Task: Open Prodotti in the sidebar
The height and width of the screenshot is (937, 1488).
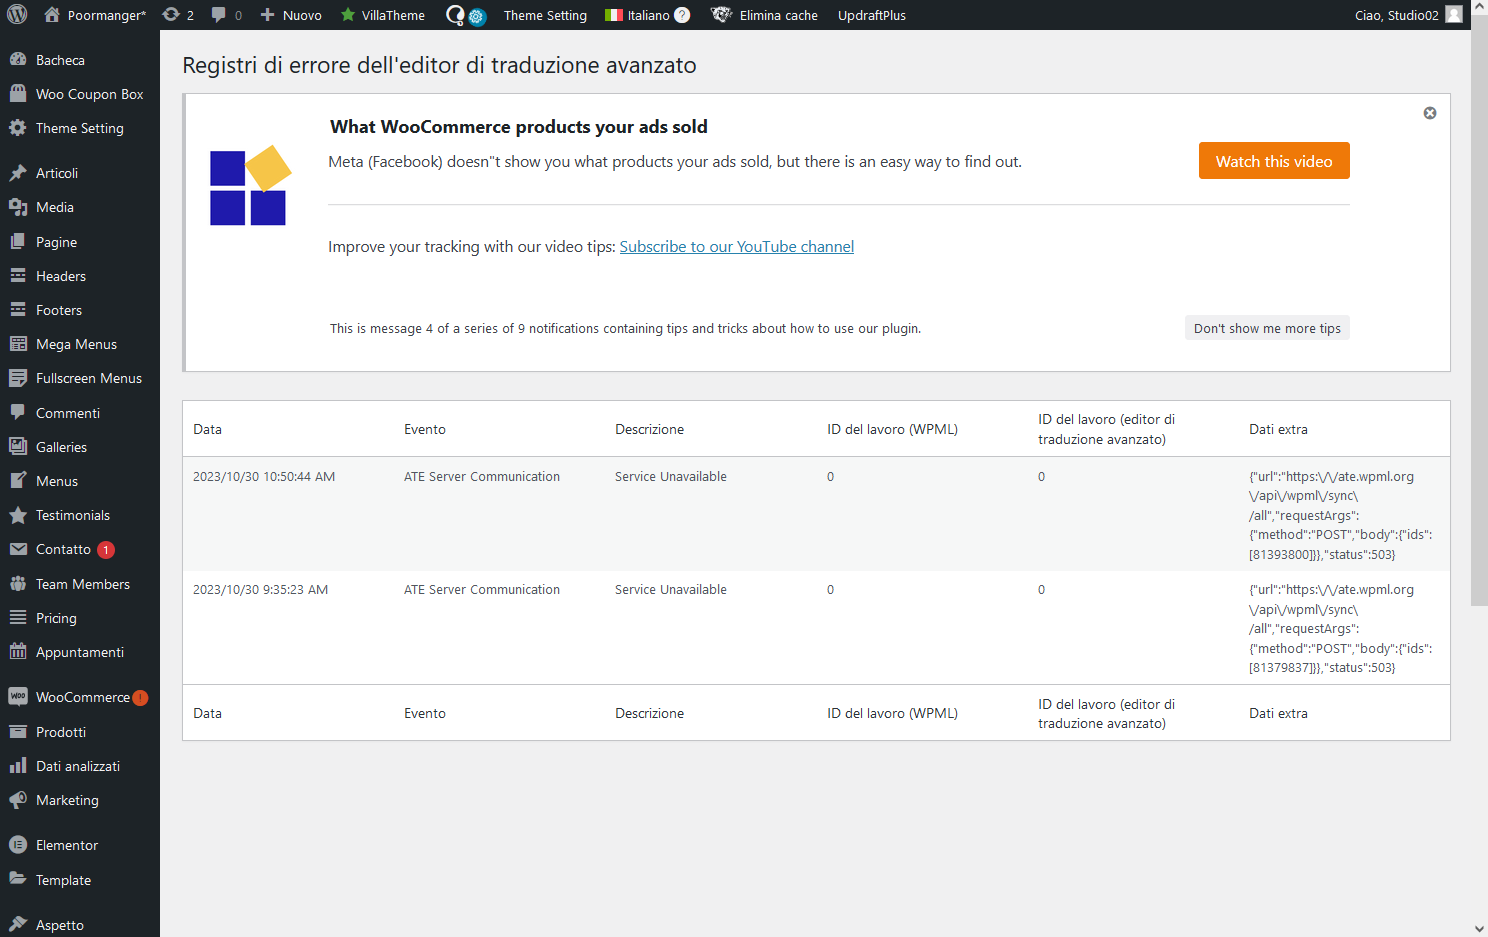Action: point(80,732)
